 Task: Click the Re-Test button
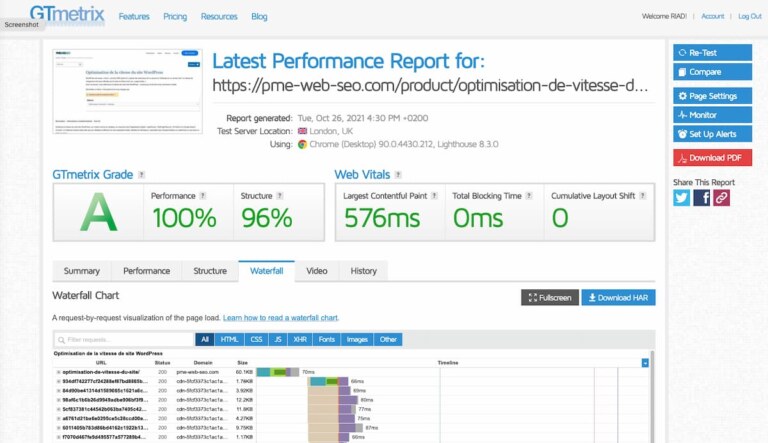tap(712, 52)
